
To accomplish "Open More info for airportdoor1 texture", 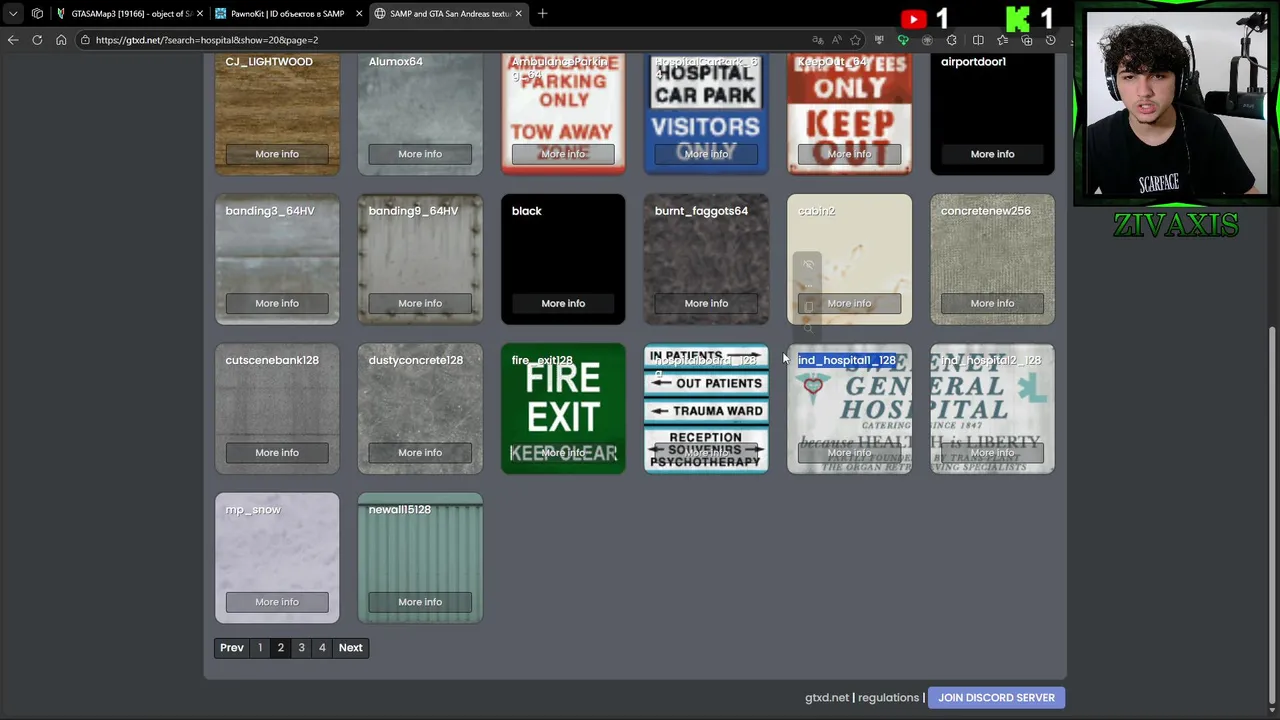I will (992, 154).
